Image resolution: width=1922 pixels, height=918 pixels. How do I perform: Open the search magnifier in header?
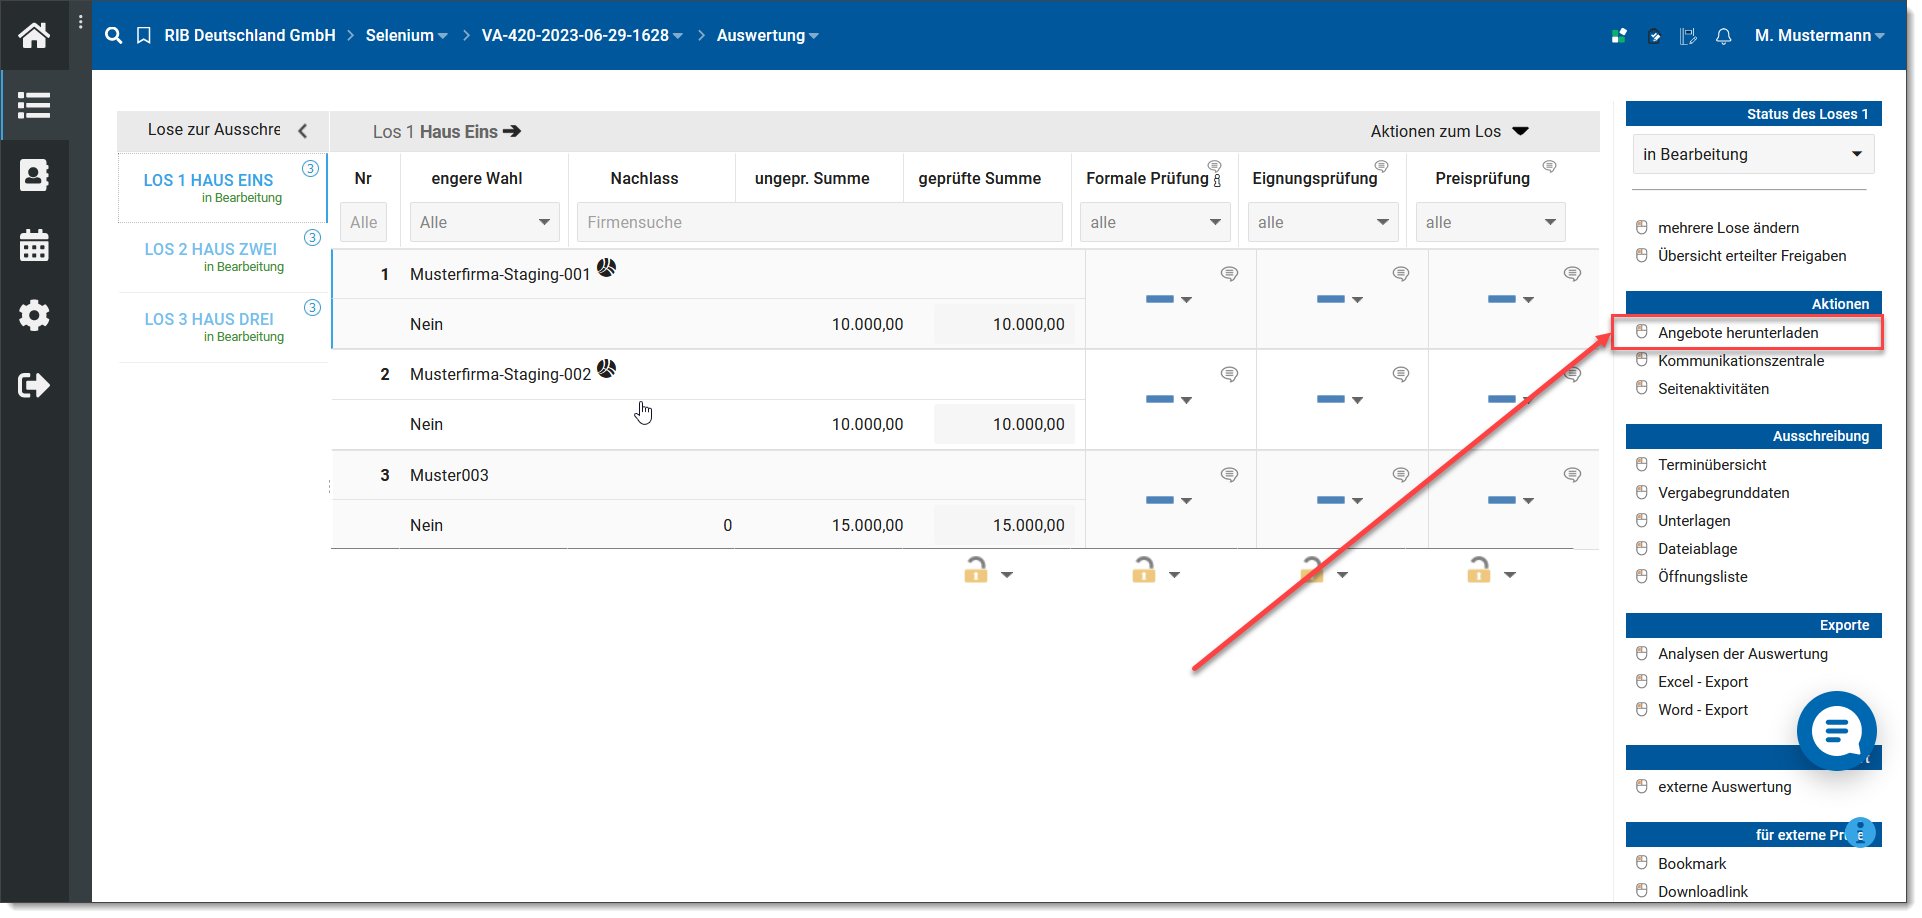pyautogui.click(x=114, y=35)
